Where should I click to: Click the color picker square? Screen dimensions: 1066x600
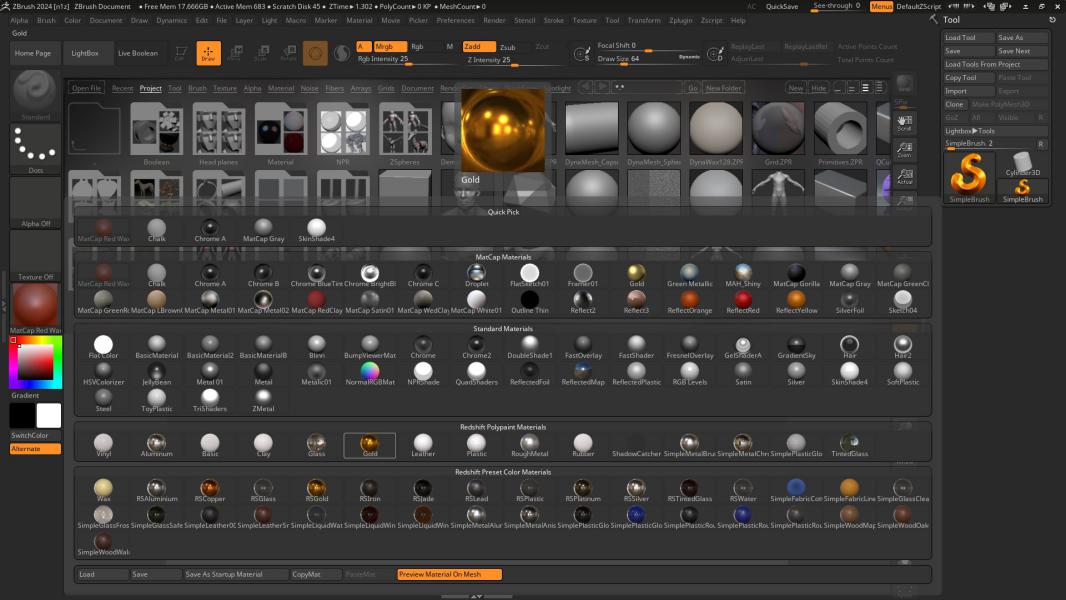coord(35,362)
